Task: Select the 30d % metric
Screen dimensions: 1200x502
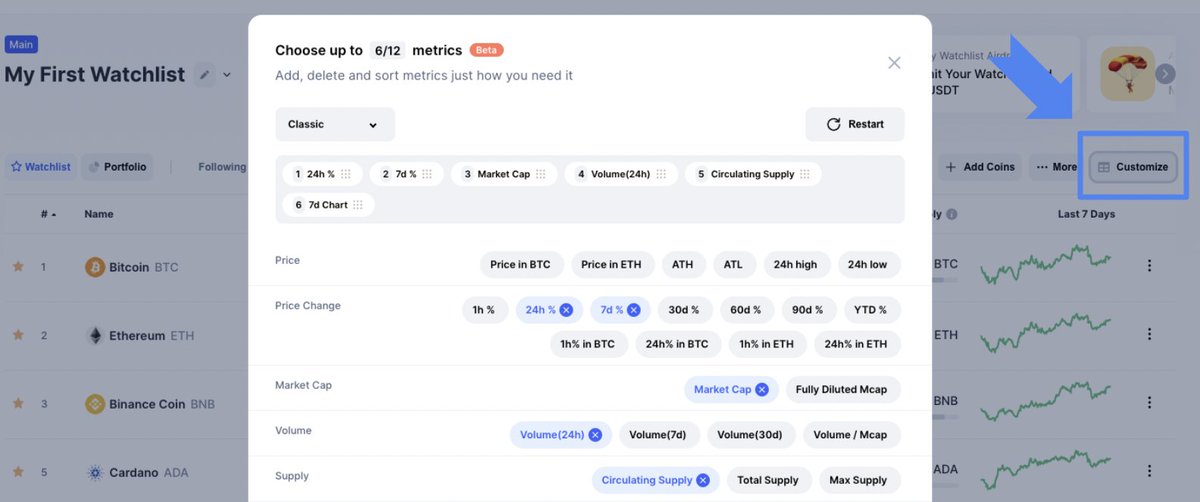Action: pyautogui.click(x=684, y=310)
